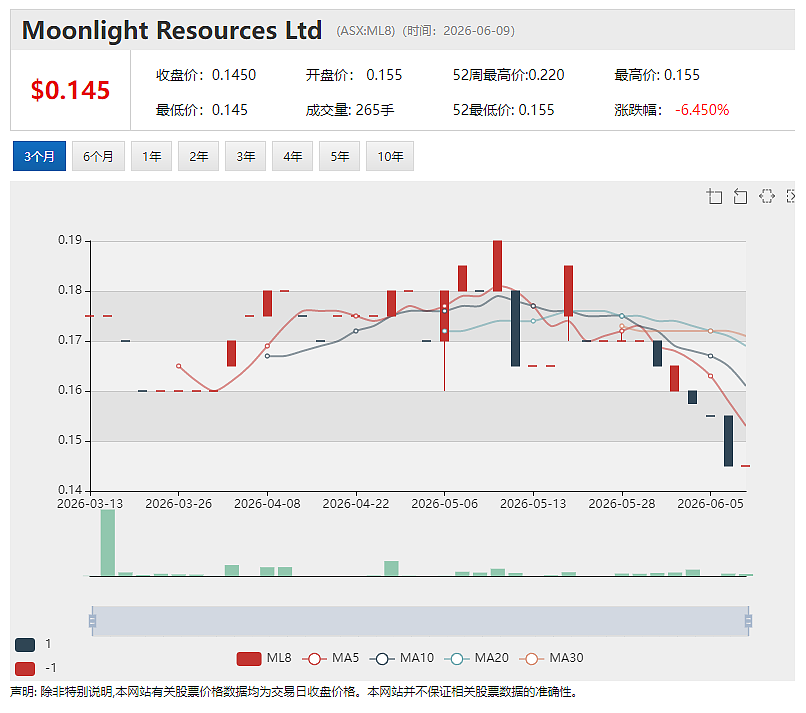Click the MA30 marker at 2026-06-05
This screenshot has height=713, width=806.
(710, 331)
